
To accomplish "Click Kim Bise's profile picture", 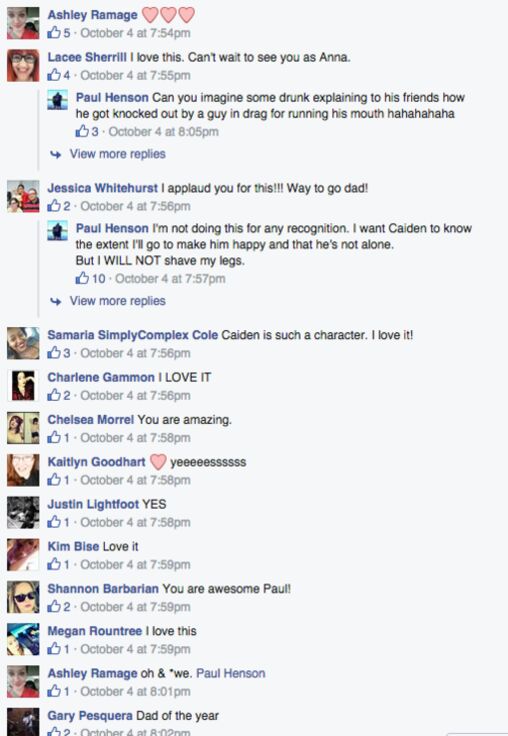I will point(23,555).
